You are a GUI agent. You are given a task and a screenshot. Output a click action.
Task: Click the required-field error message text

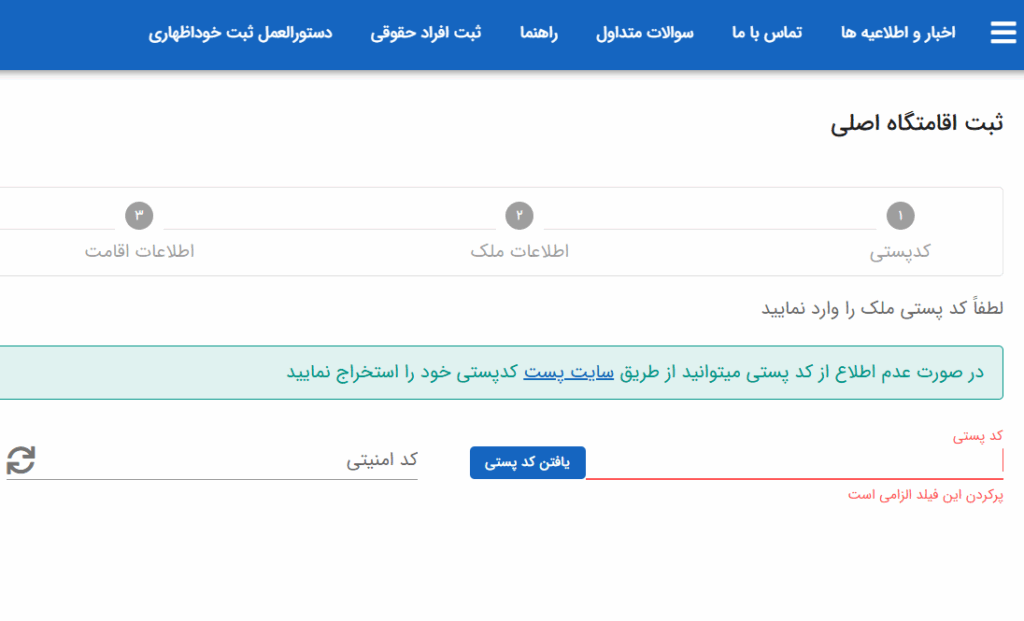click(x=925, y=495)
